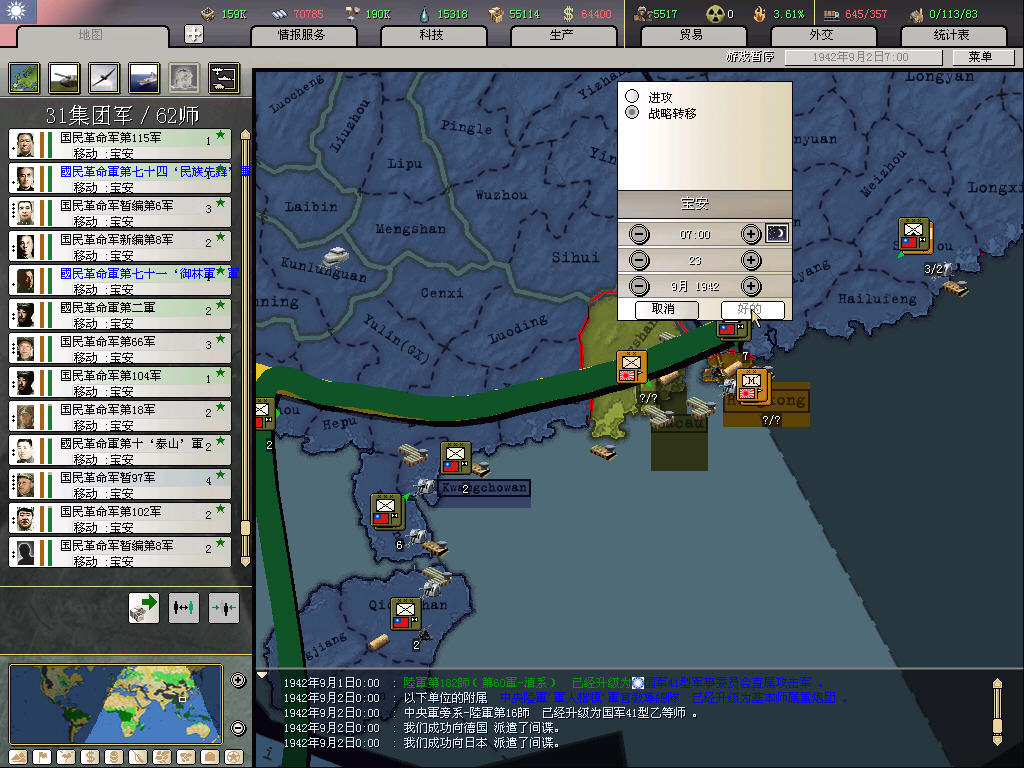Image resolution: width=1024 pixels, height=768 pixels.
Task: Open the 外交 tab
Action: coord(822,35)
